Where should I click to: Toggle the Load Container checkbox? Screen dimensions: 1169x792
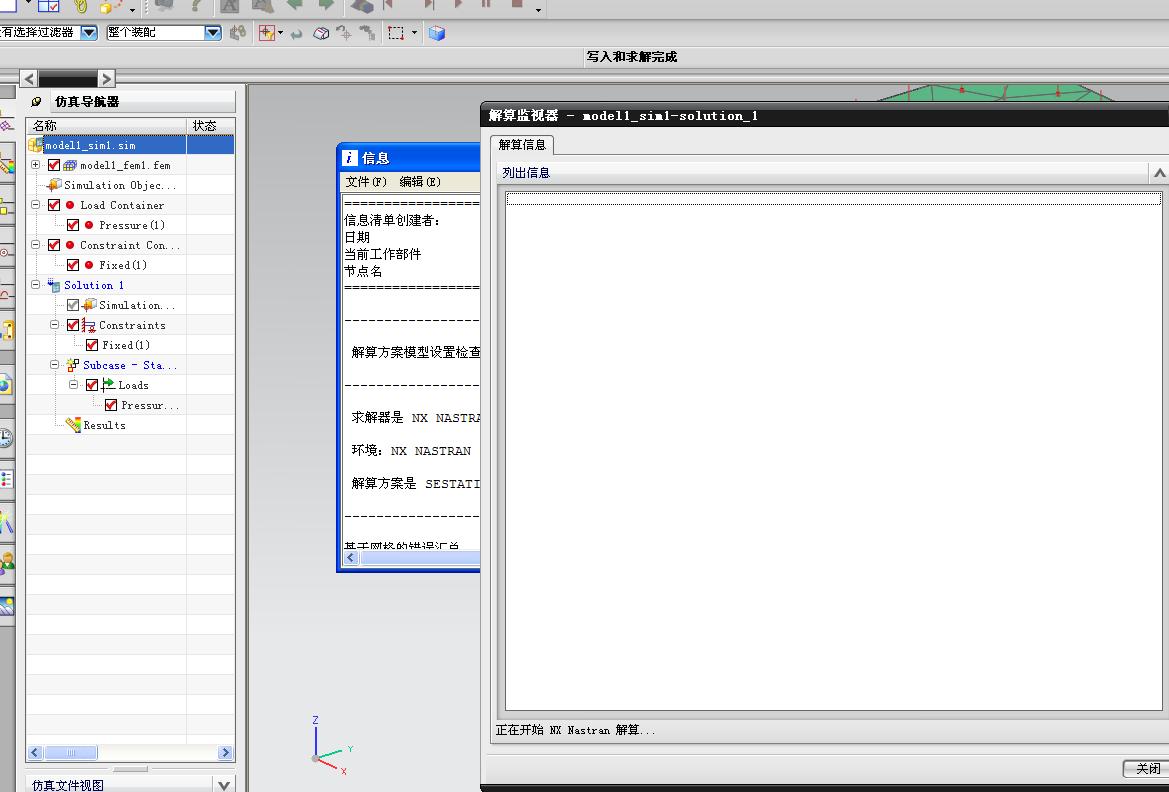point(54,205)
